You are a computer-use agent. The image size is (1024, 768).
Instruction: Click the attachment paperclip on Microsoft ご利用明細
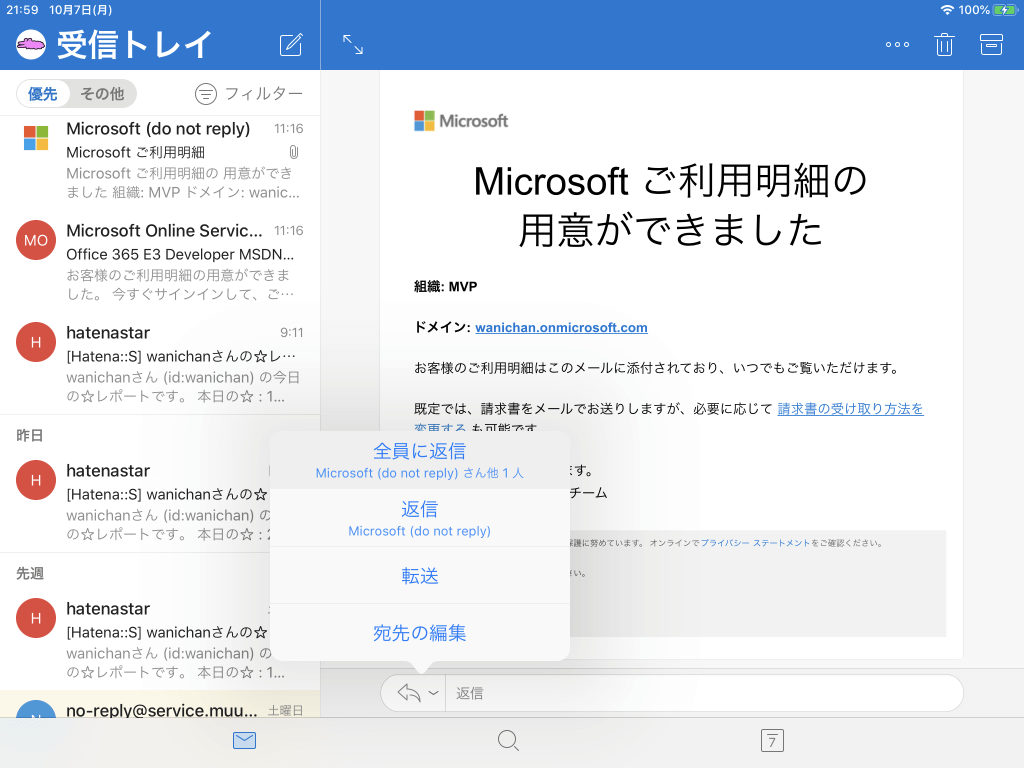tap(294, 152)
